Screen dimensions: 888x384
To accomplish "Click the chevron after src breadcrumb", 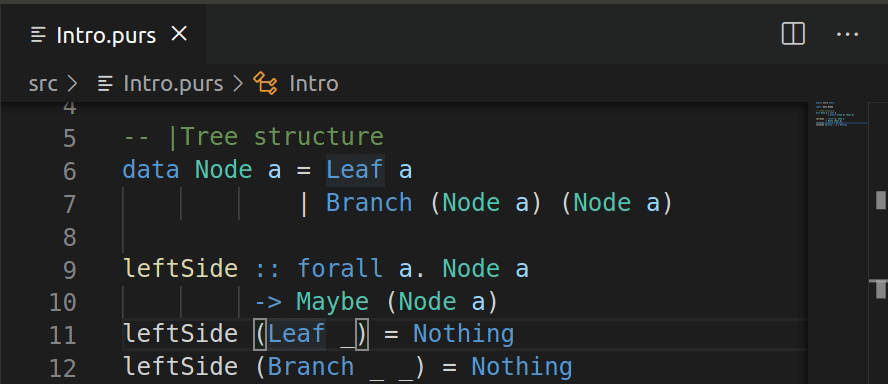I will pos(72,84).
